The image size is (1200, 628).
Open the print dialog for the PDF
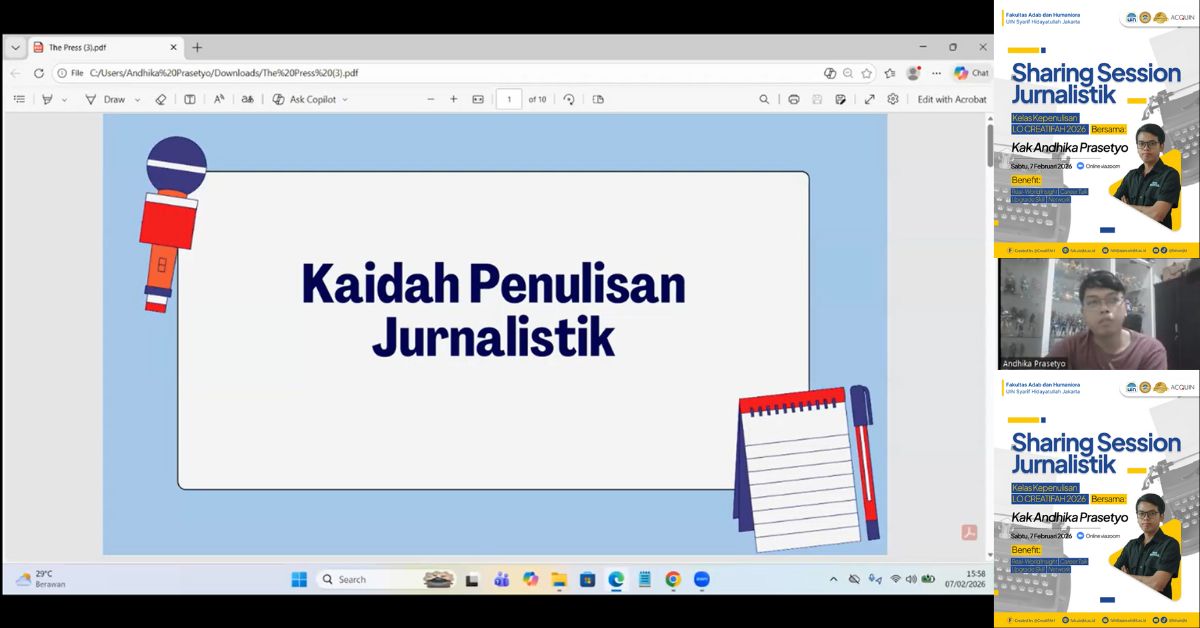coord(793,99)
